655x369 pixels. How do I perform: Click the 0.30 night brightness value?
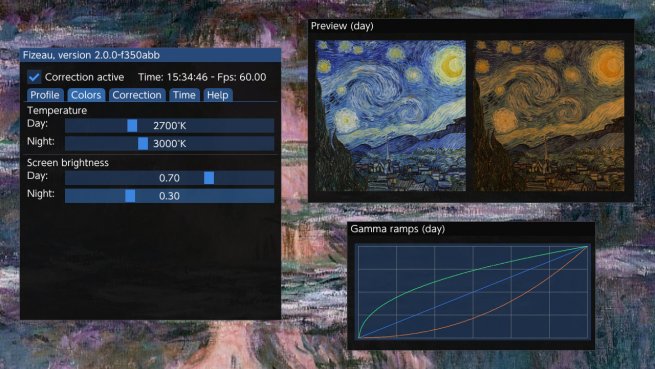pos(169,196)
